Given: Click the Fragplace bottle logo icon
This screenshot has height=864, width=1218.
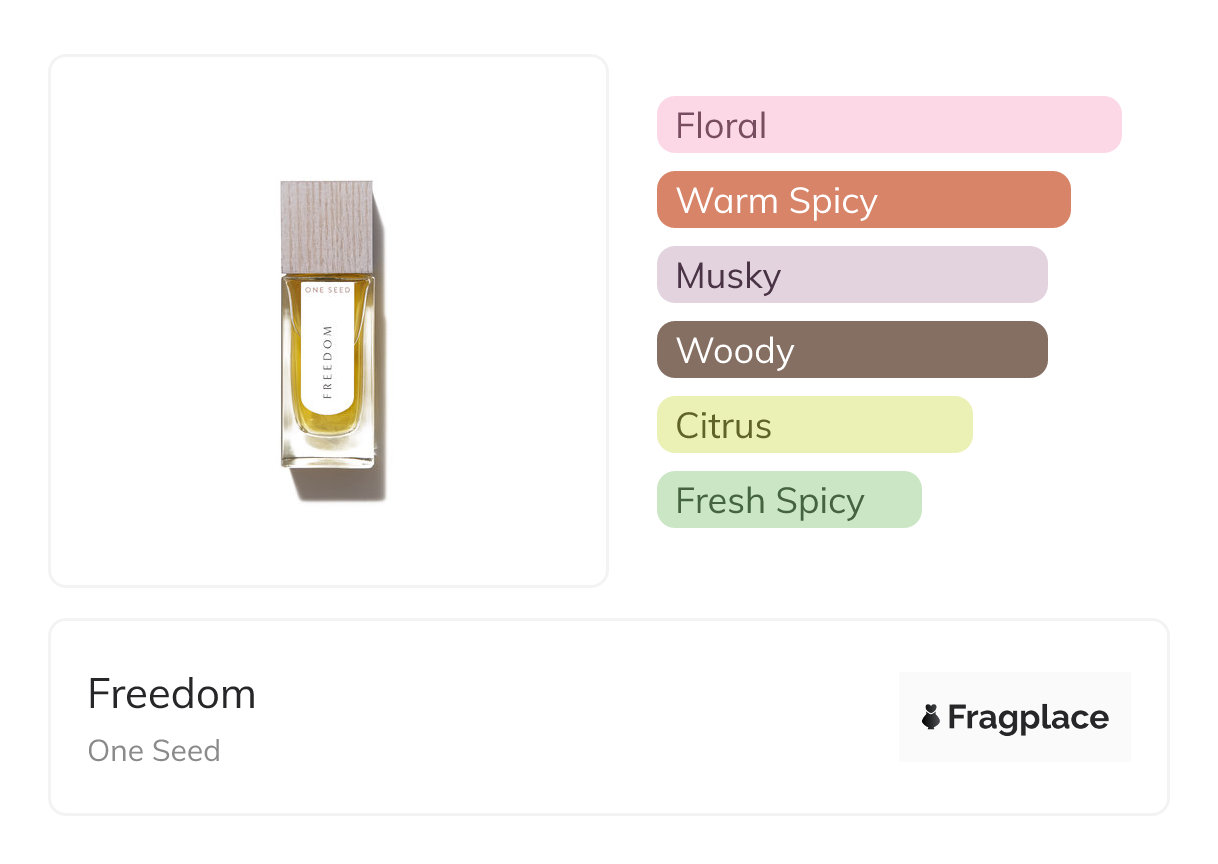Looking at the screenshot, I should pos(931,717).
